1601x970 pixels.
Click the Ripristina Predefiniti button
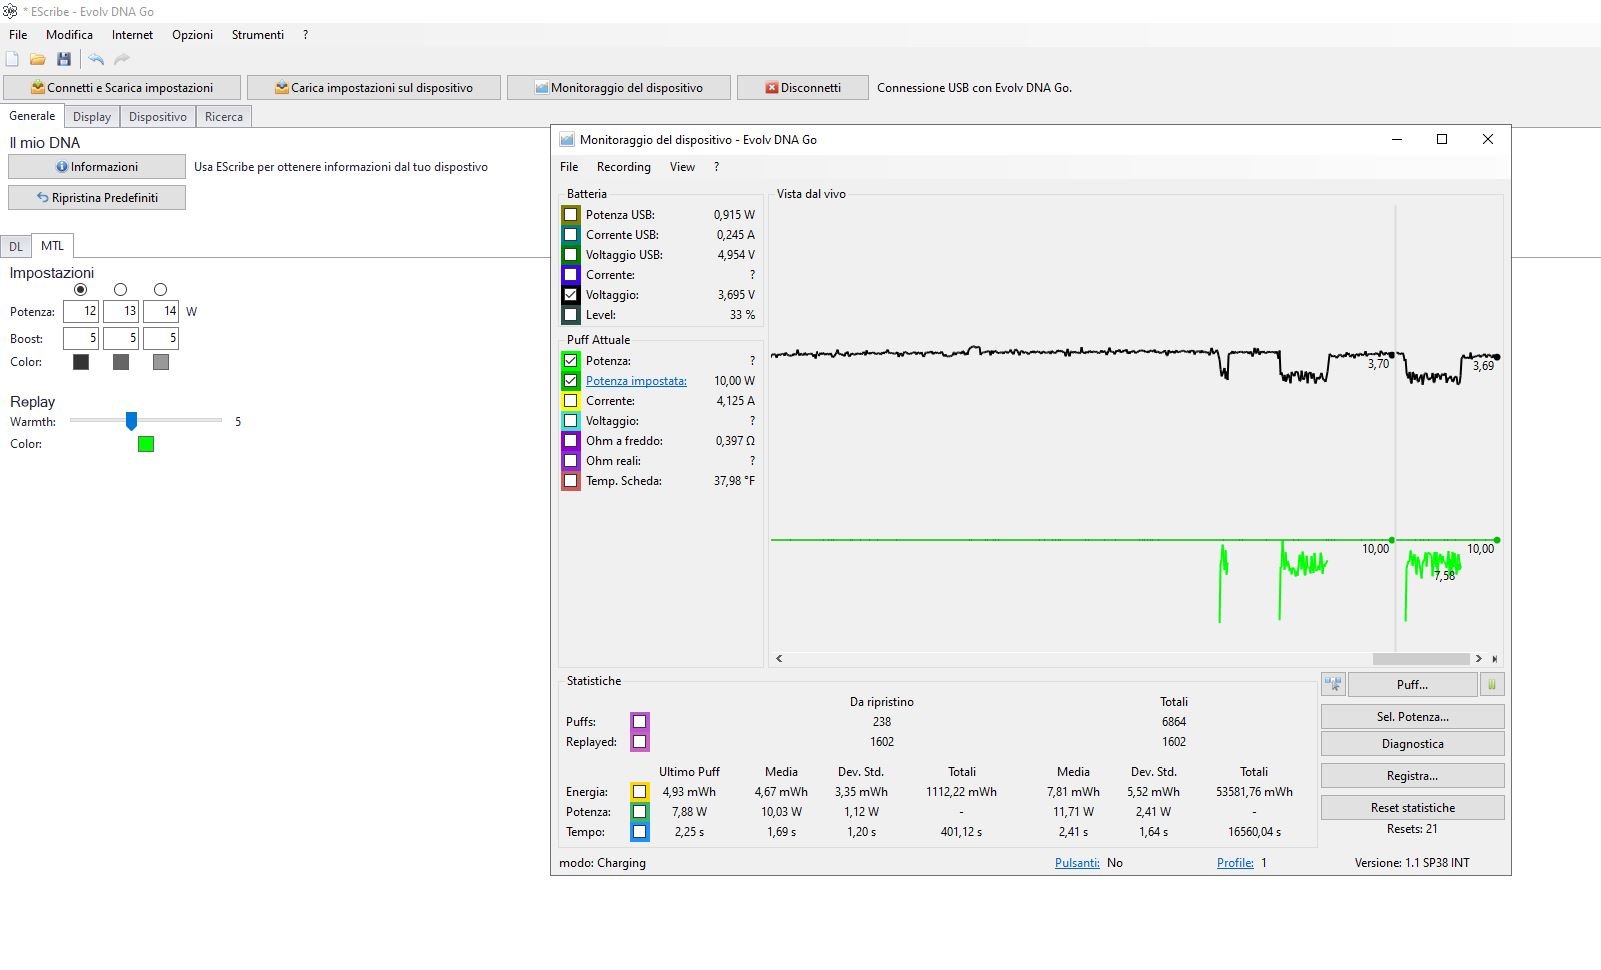pyautogui.click(x=97, y=198)
